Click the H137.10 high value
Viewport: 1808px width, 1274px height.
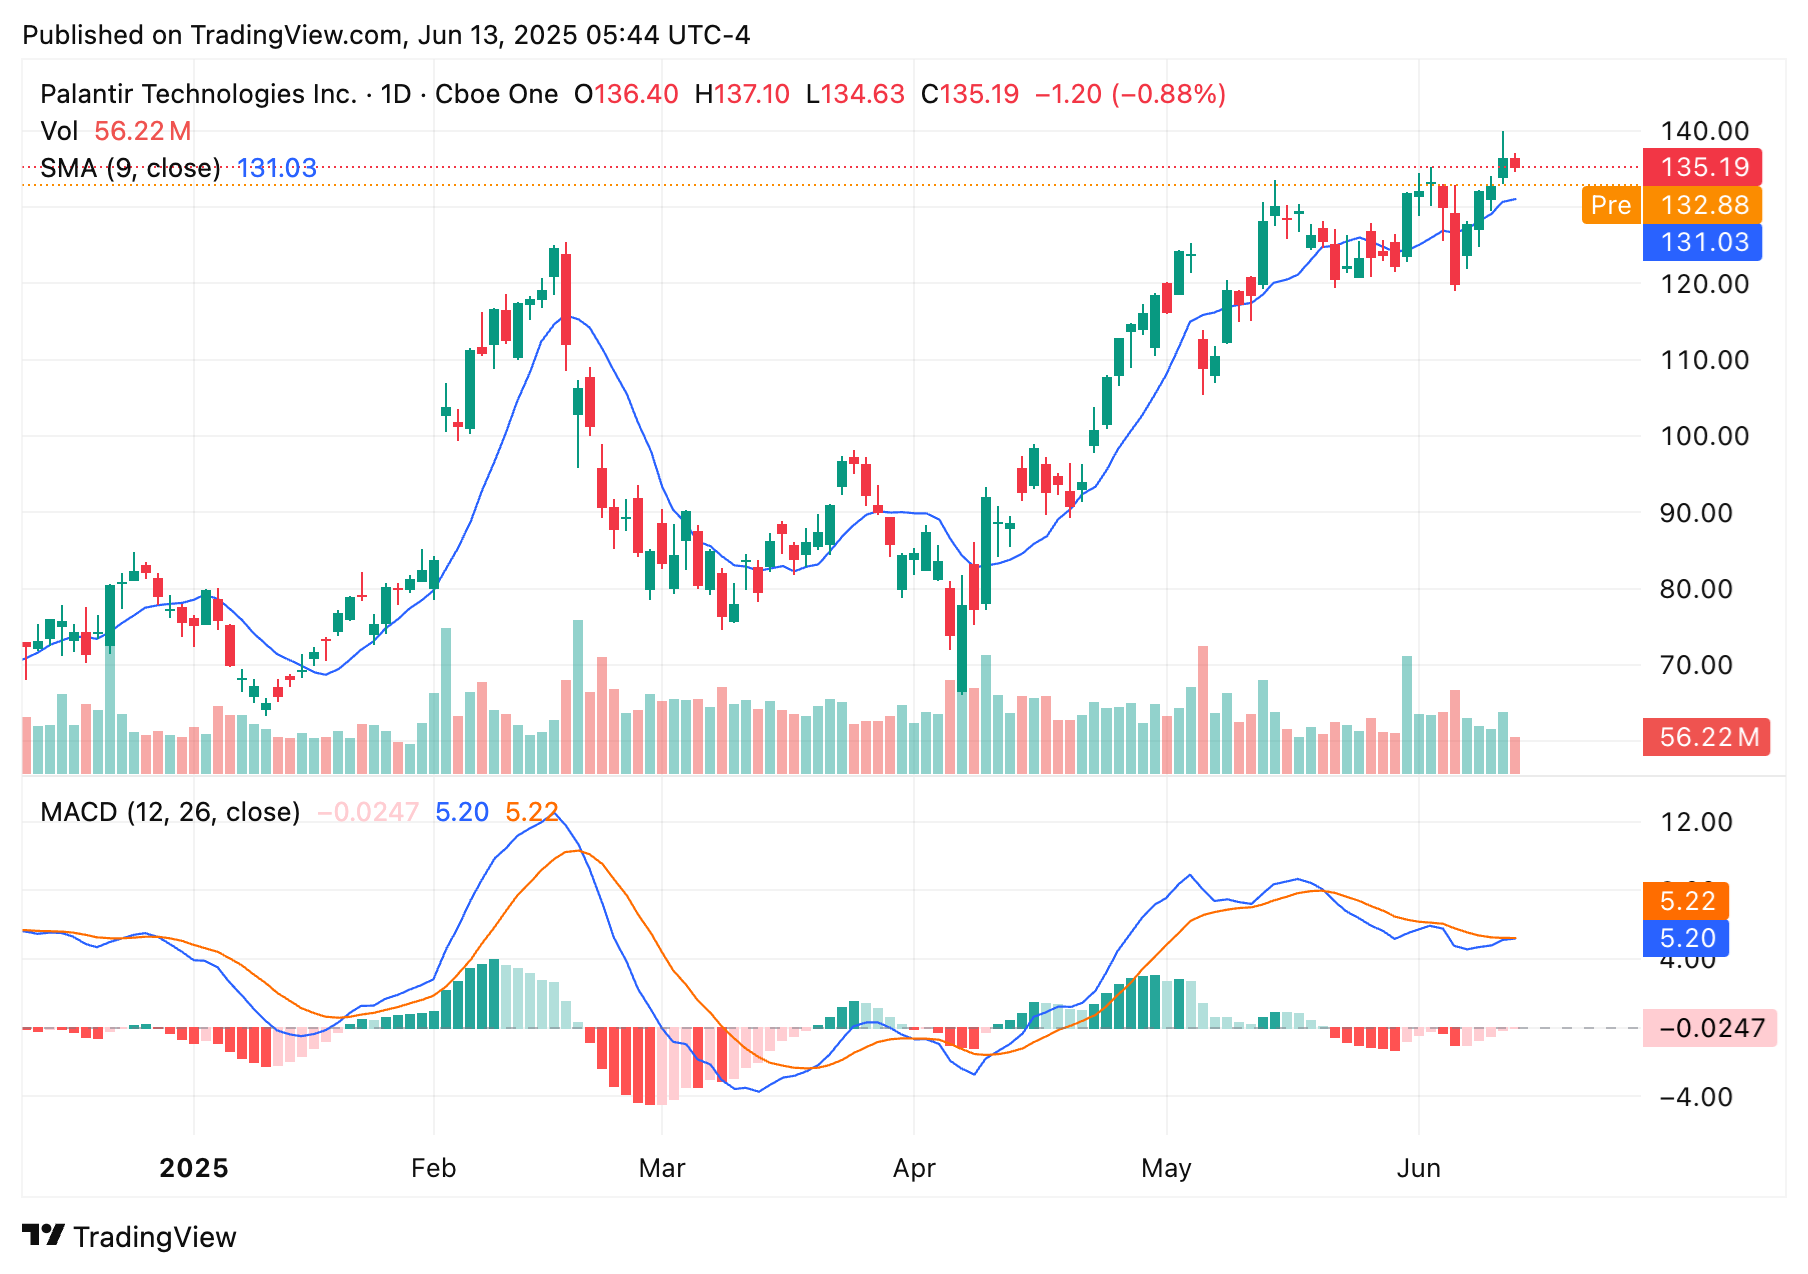(x=742, y=94)
